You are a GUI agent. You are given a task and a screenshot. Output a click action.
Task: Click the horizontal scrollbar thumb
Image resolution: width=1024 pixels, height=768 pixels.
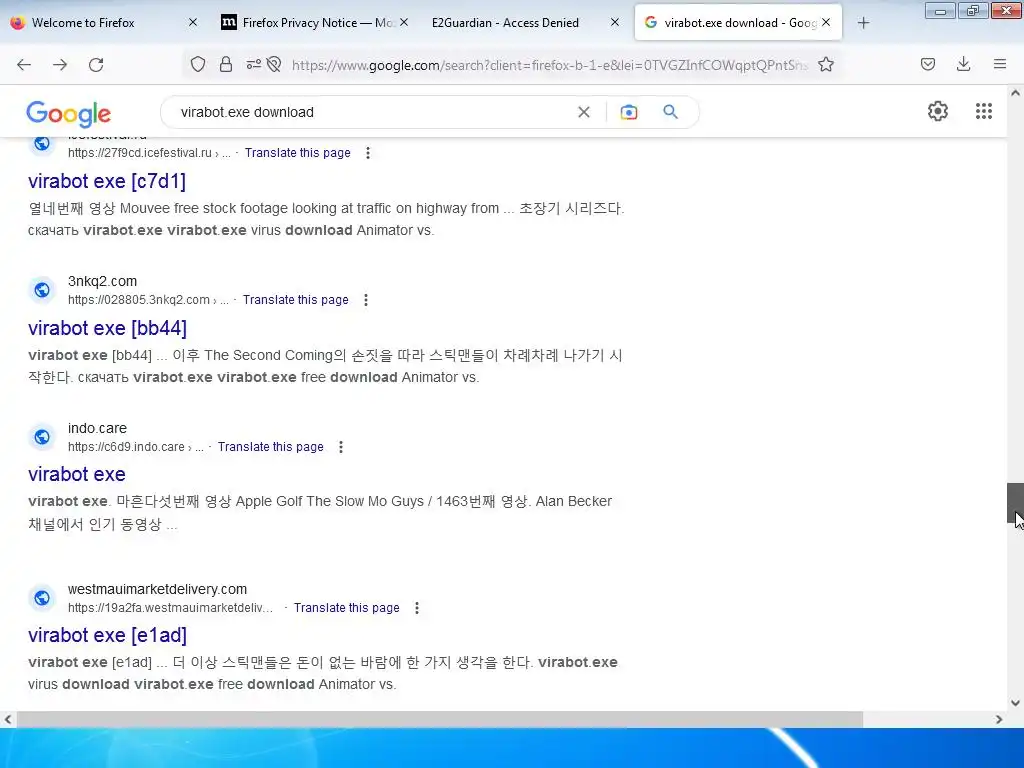[x=440, y=720]
